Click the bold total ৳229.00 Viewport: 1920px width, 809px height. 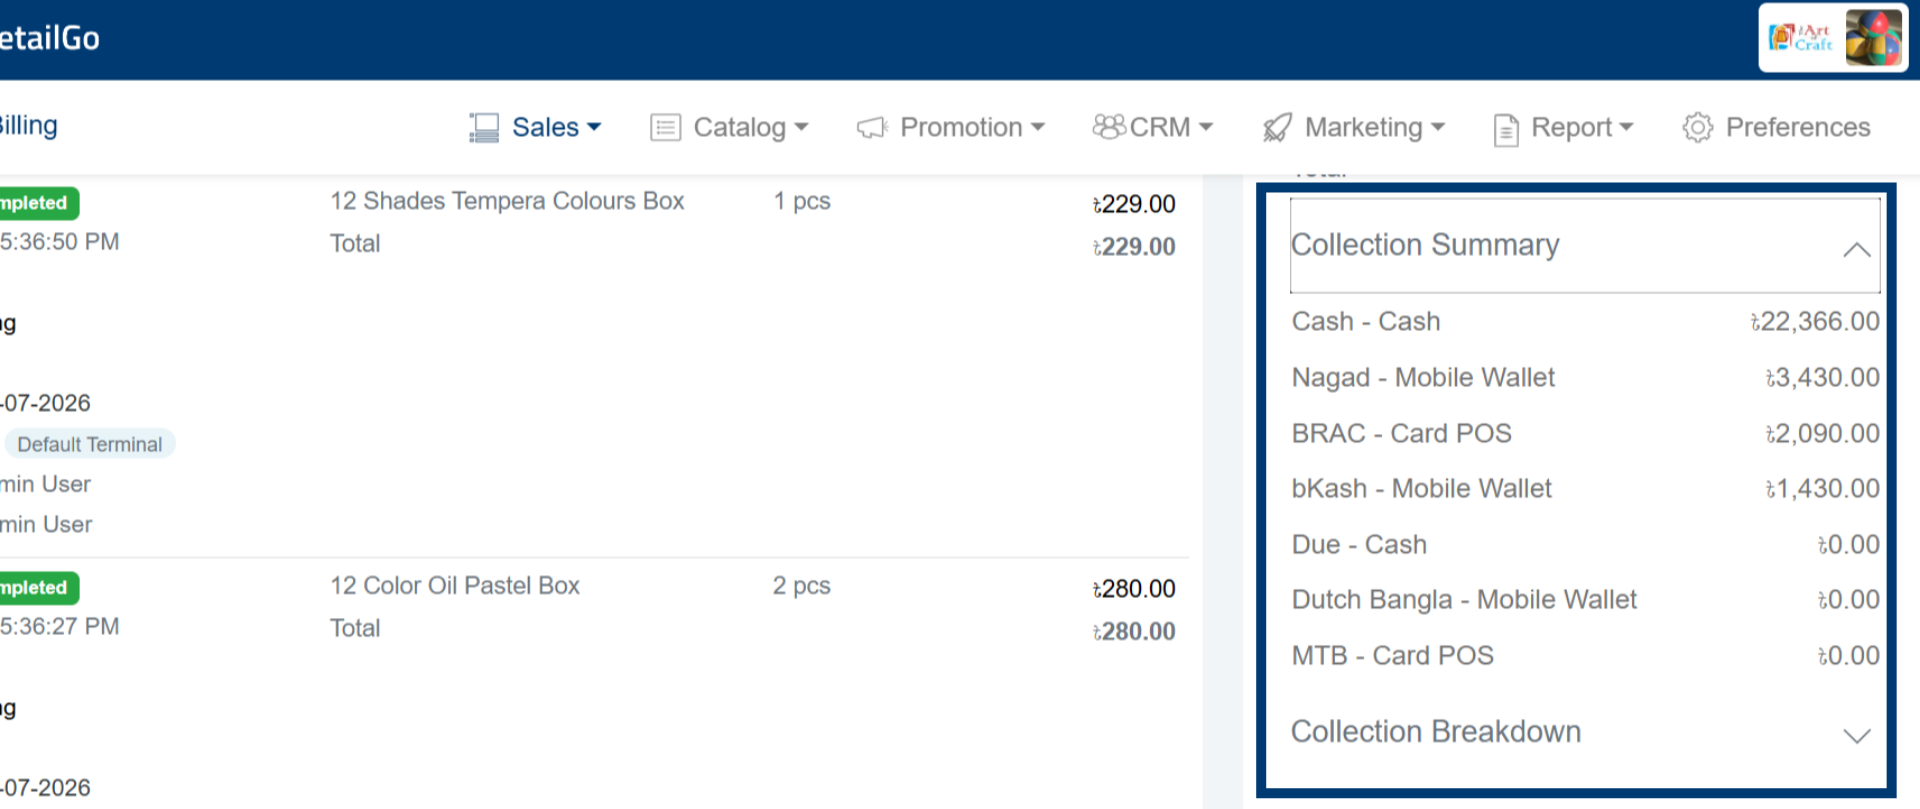[1134, 247]
